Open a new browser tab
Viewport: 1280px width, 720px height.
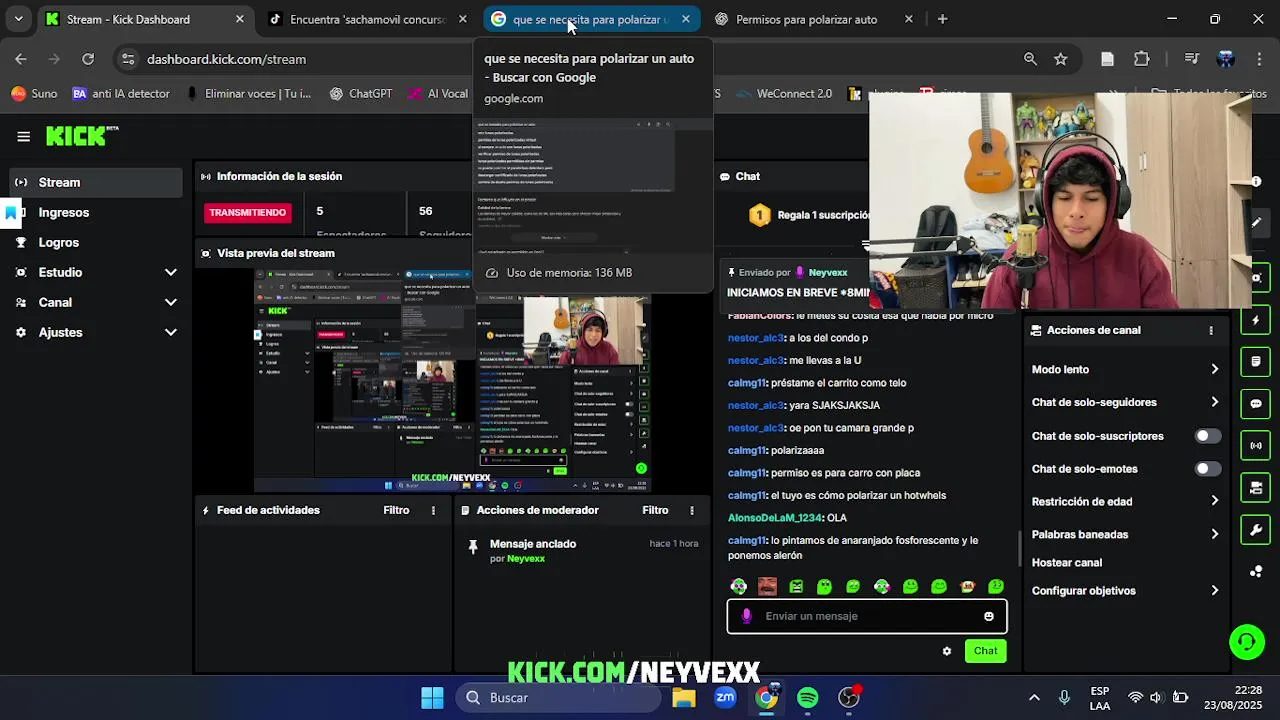coord(942,19)
